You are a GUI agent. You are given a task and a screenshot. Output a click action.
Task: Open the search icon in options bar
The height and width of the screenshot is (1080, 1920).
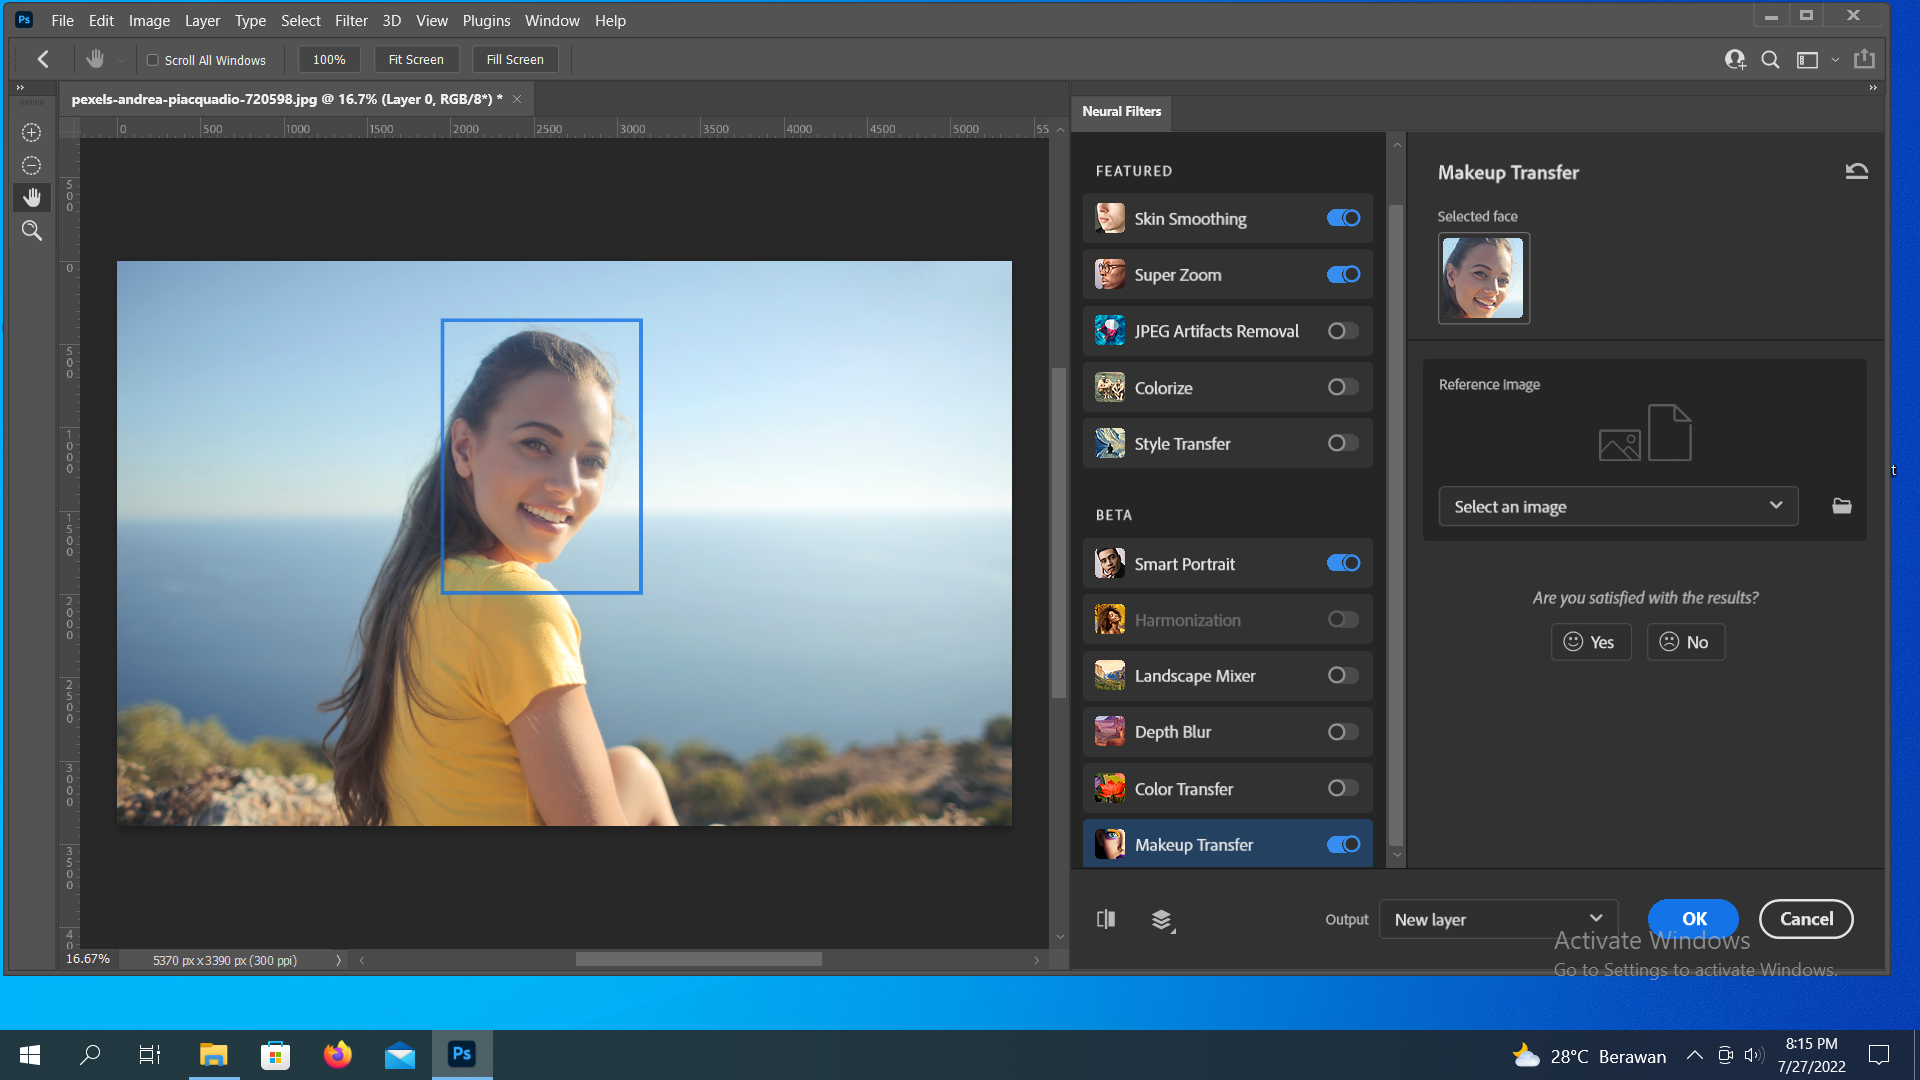1770,59
